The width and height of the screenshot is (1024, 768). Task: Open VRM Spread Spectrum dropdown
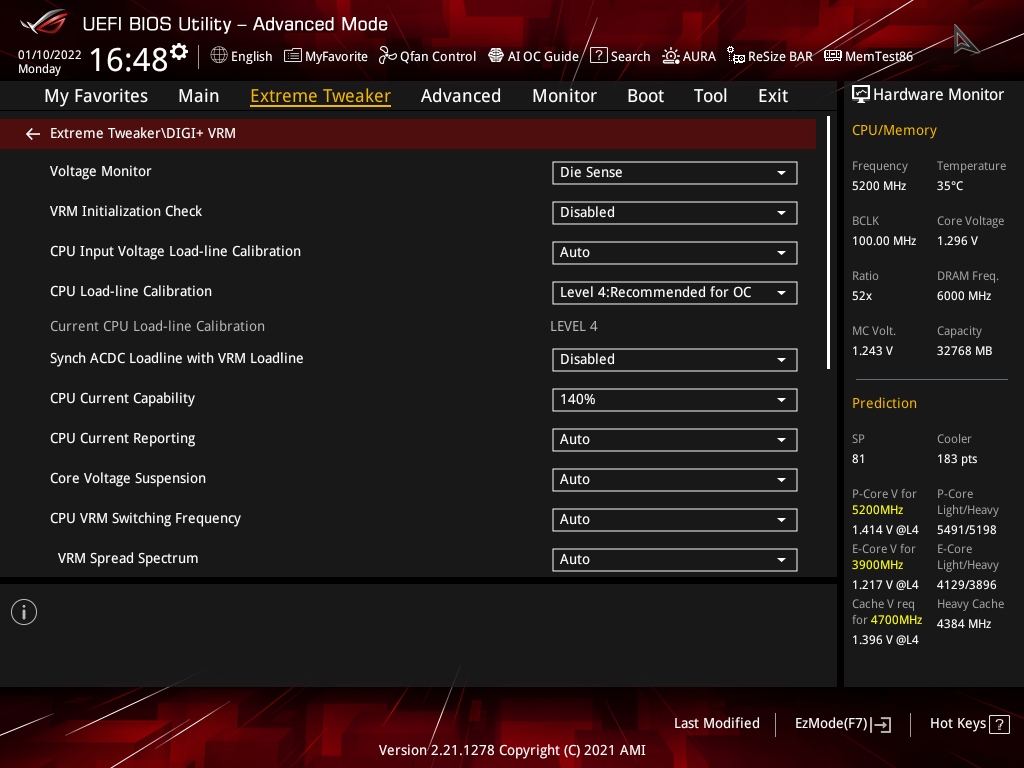[x=675, y=560]
